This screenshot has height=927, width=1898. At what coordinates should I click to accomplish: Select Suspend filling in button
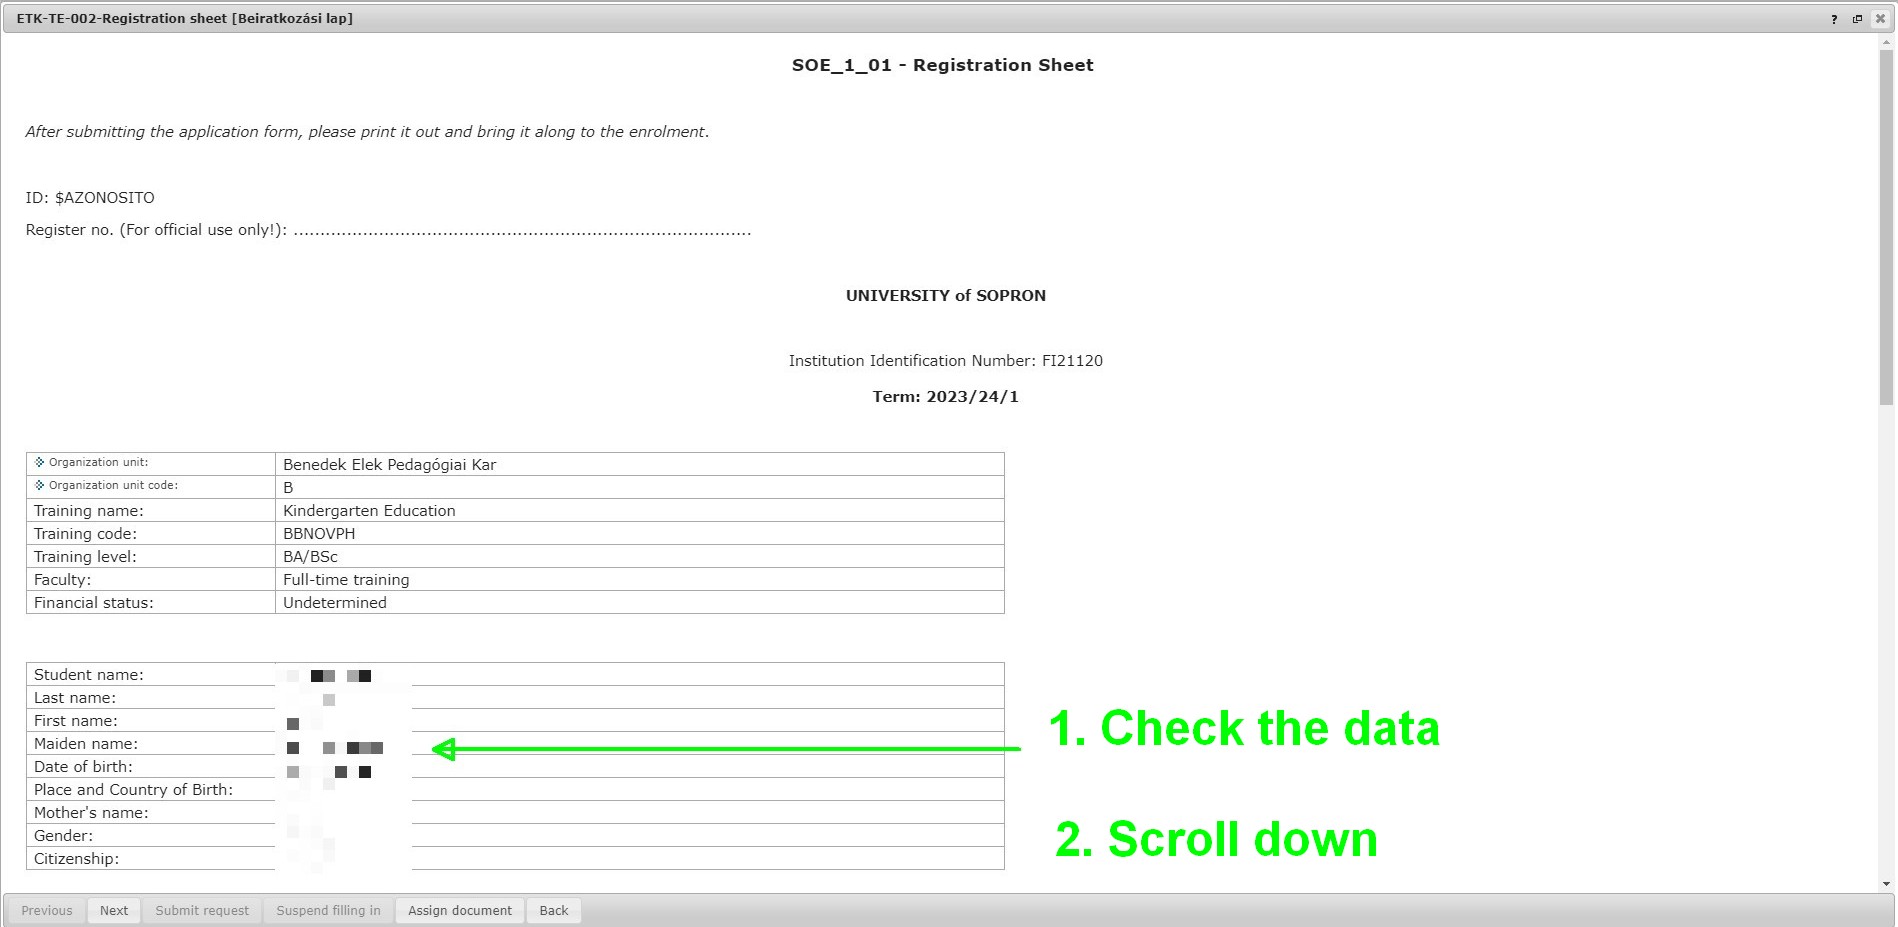(328, 910)
